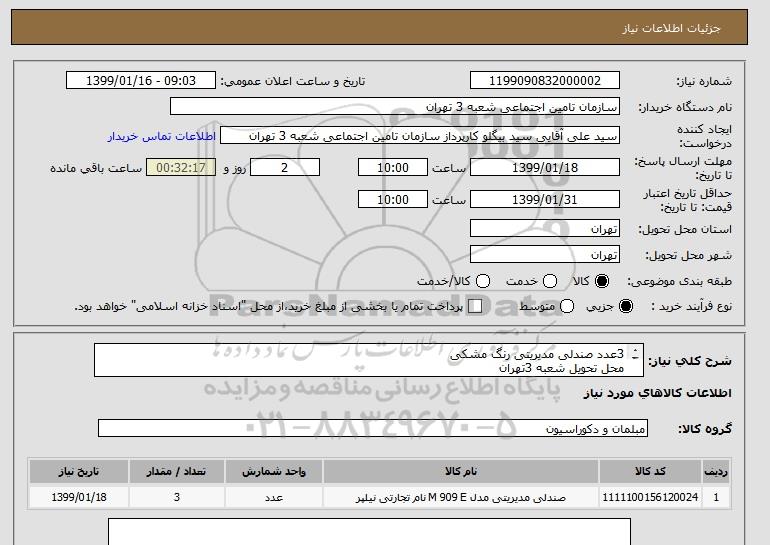The image size is (770, 545).
Task: Click the شرح کلی نیاز label
Action: tap(690, 361)
